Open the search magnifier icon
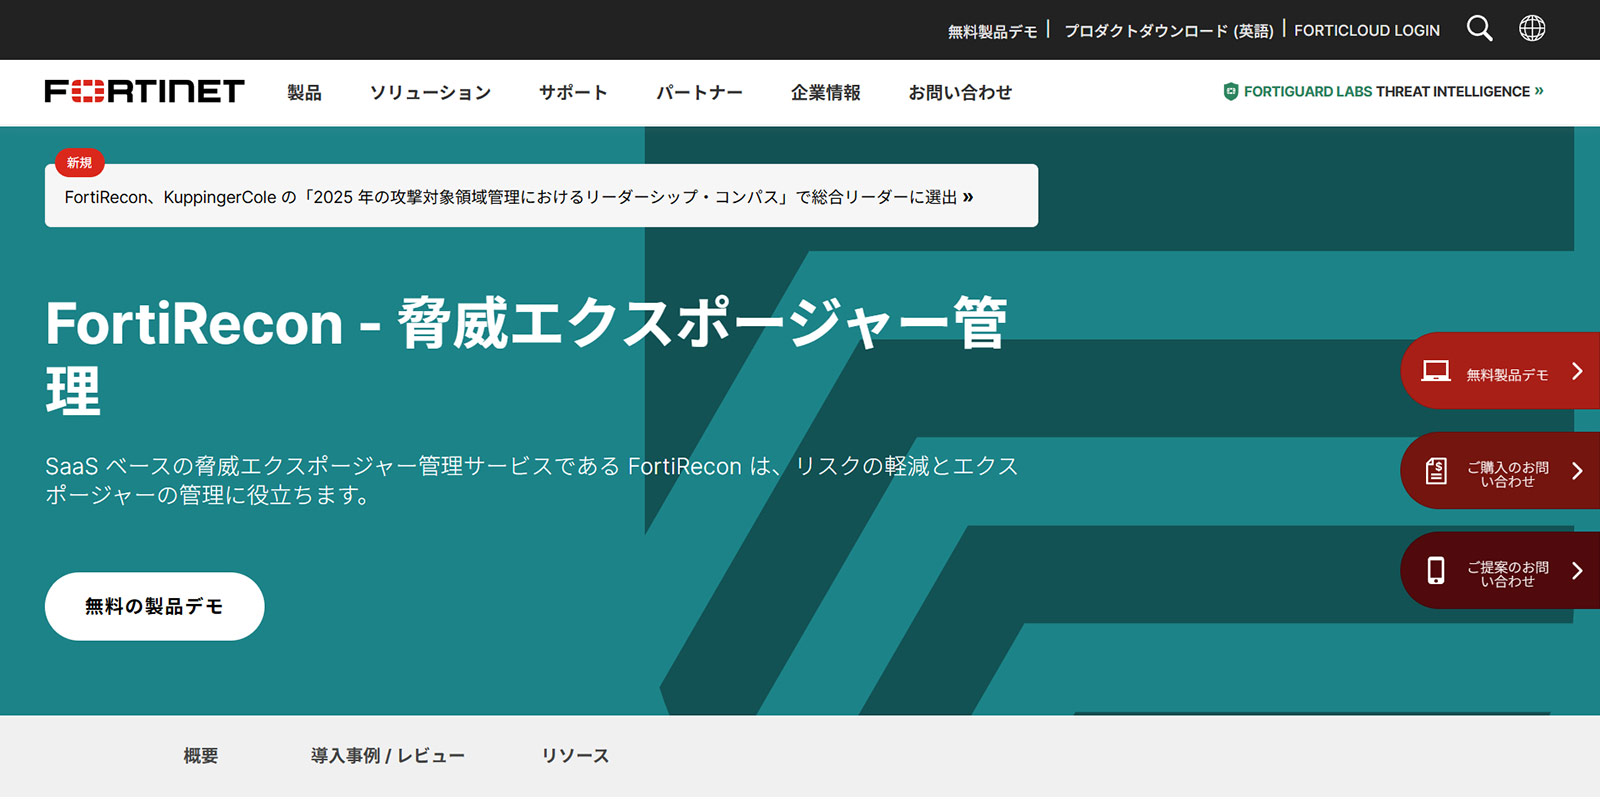Screen dimensions: 1600x801 (1479, 29)
